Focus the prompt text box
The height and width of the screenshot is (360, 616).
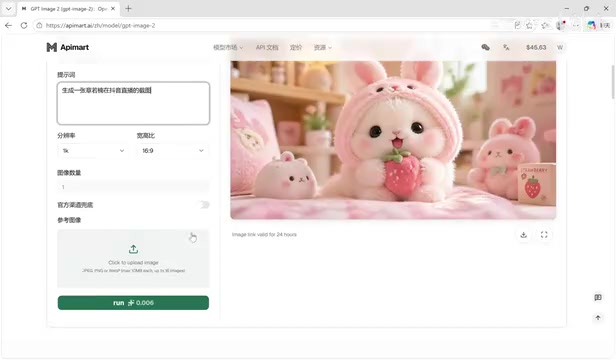(133, 103)
